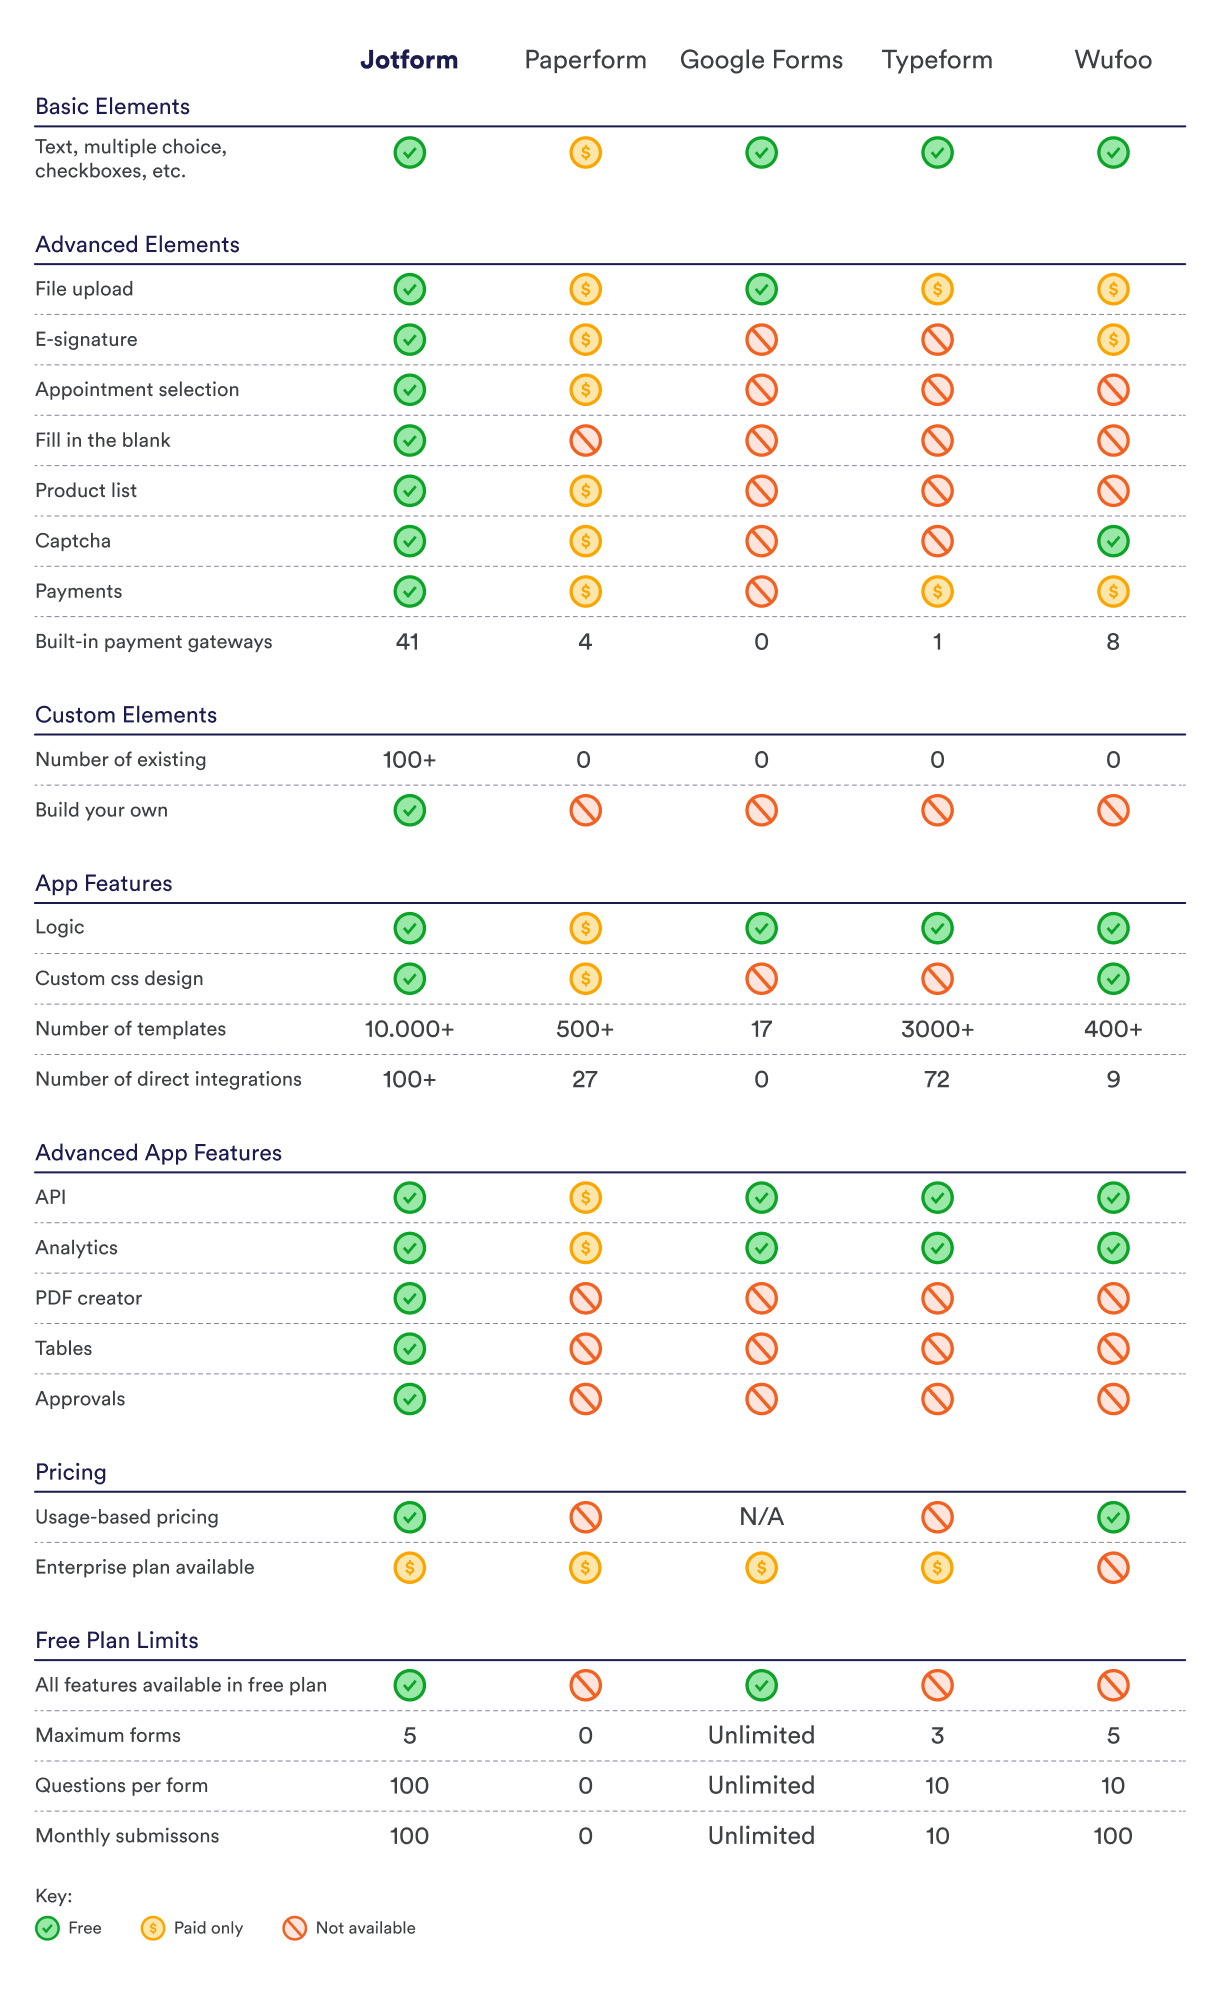
Task: Click Google Forms' not-available icon for Captcha
Action: tap(761, 541)
